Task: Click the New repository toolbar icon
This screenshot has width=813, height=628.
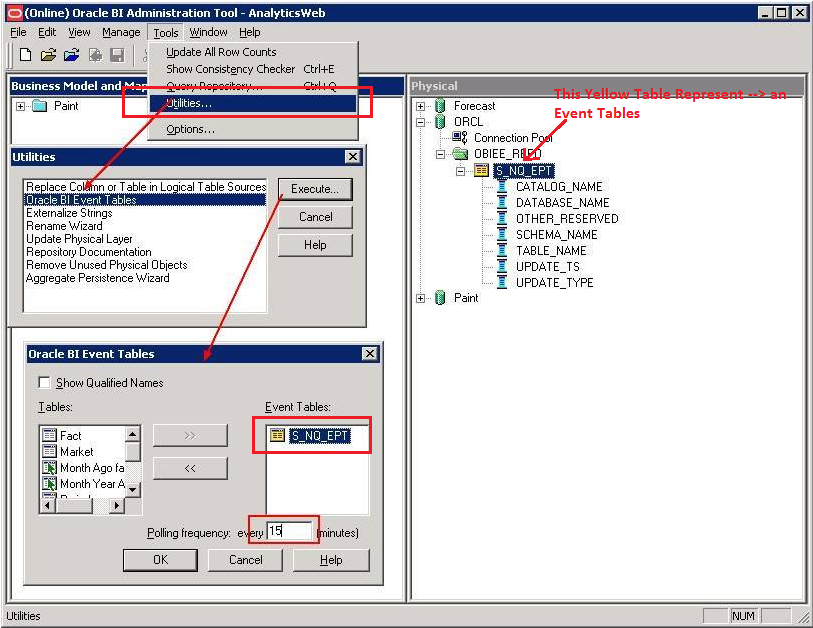Action: coord(25,54)
